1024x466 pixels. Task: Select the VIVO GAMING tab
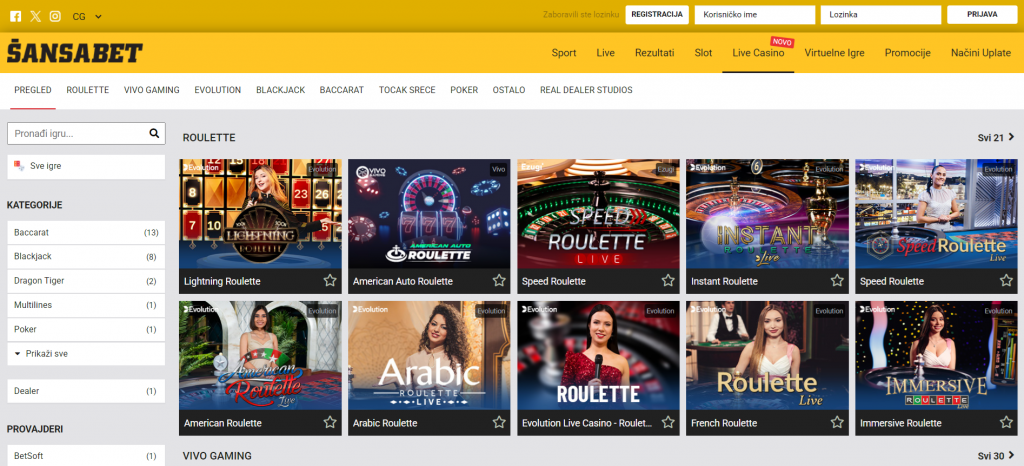[x=152, y=90]
